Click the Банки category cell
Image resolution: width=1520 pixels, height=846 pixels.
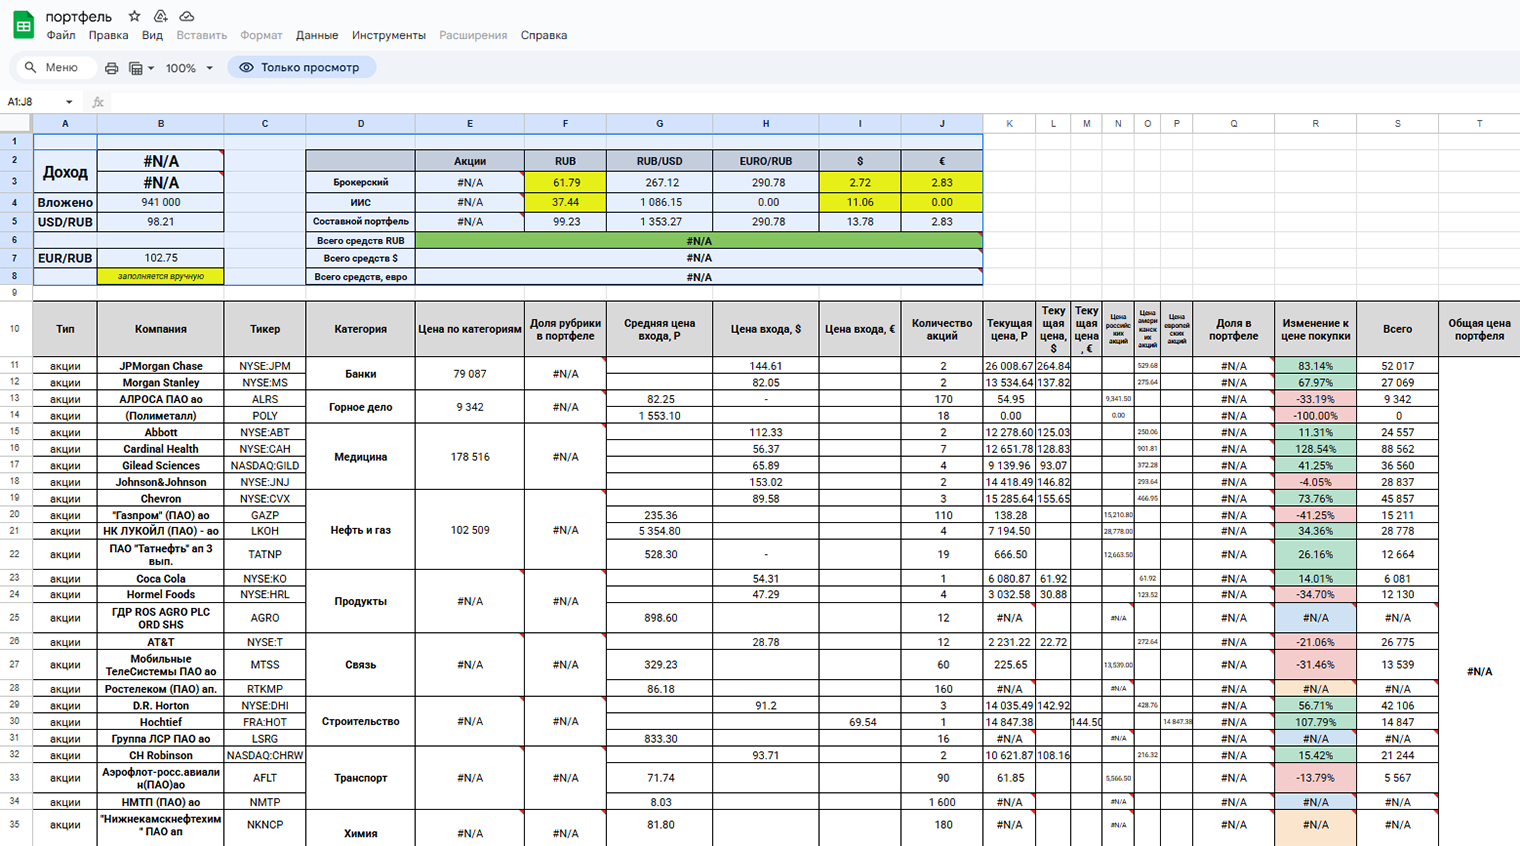tap(360, 374)
